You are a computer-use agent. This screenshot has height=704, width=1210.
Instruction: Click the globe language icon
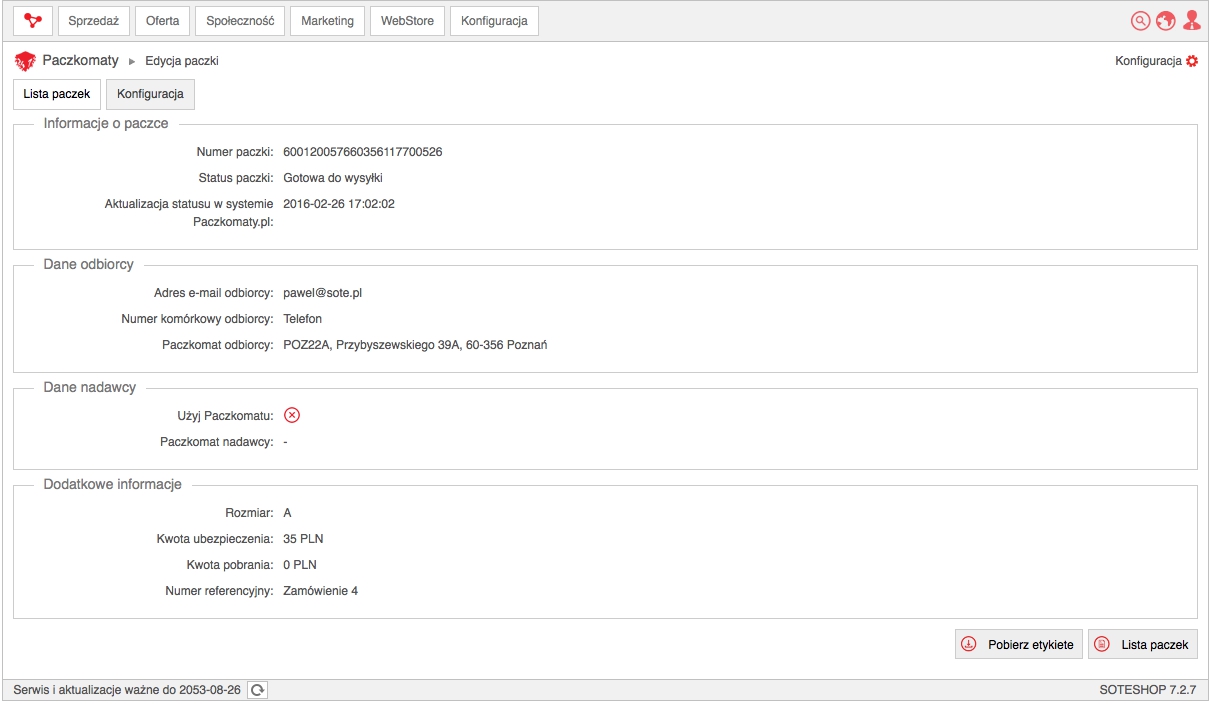pyautogui.click(x=1165, y=21)
